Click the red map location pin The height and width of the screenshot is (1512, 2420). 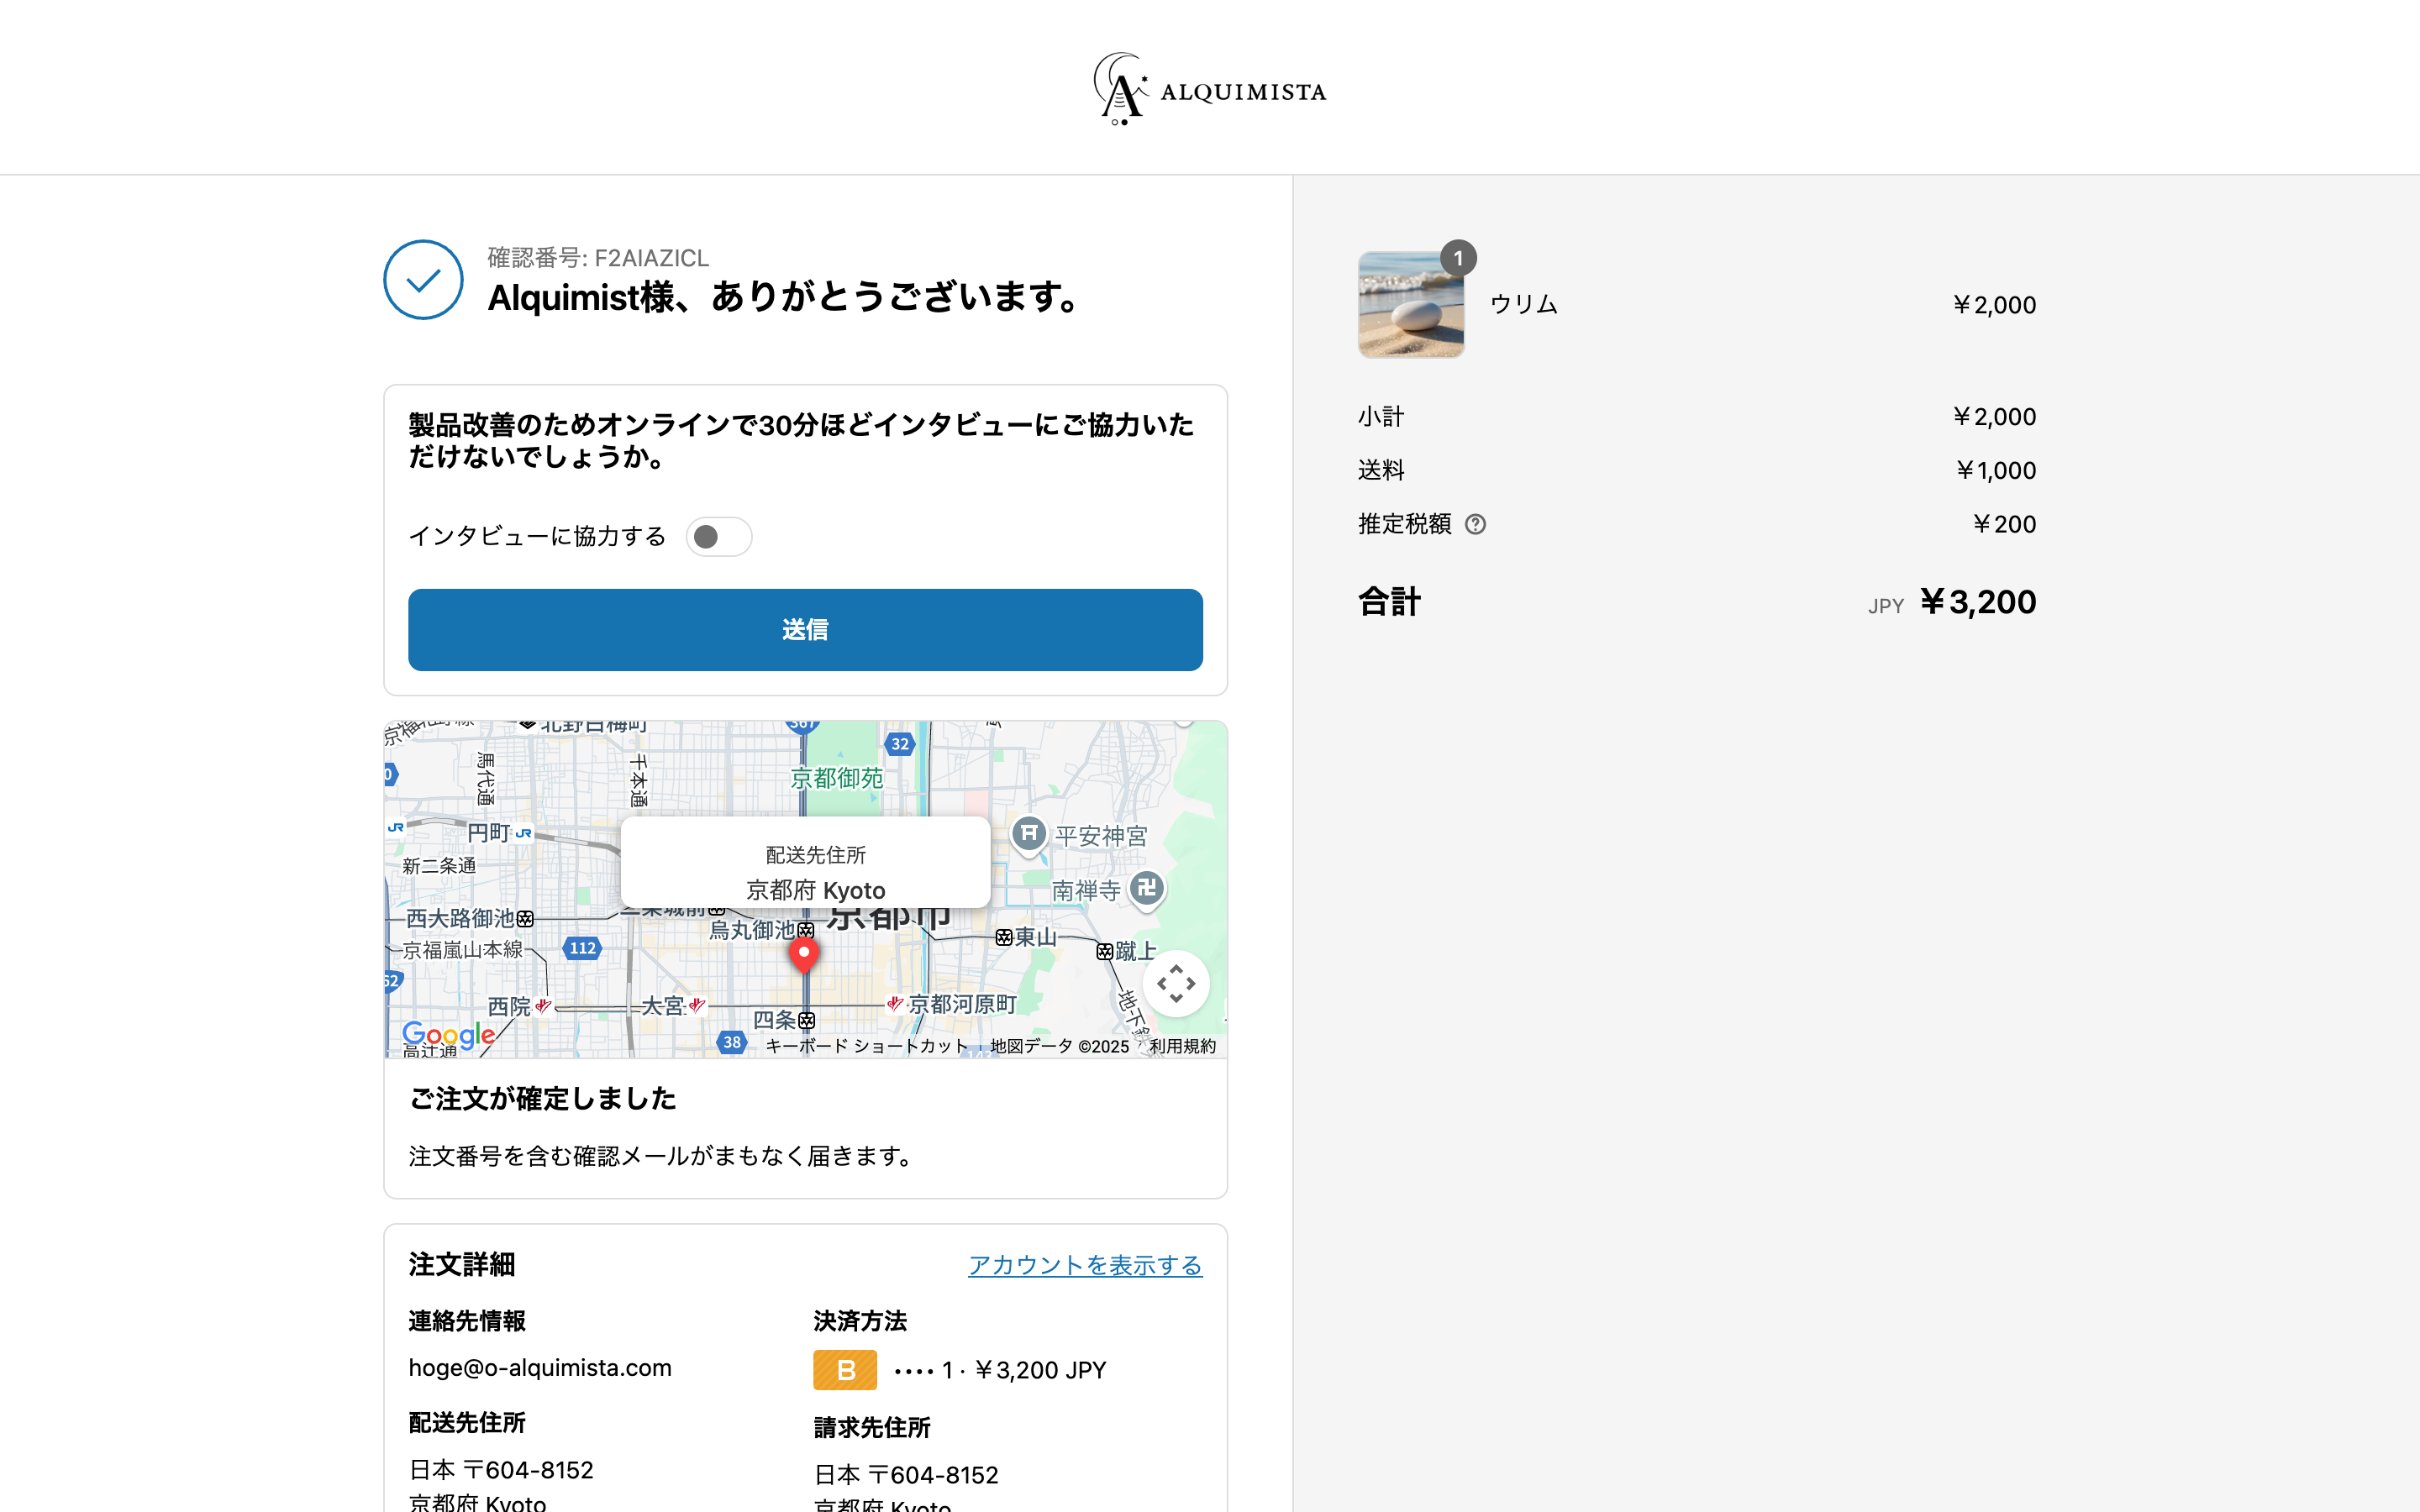pyautogui.click(x=804, y=956)
